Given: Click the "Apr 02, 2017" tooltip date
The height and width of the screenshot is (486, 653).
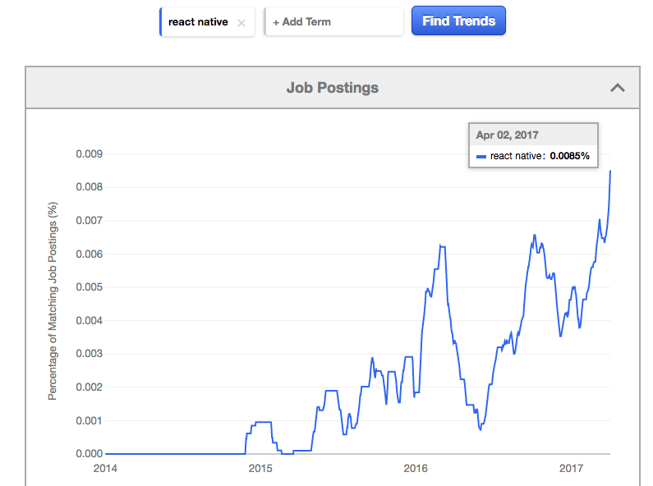Looking at the screenshot, I should [506, 135].
